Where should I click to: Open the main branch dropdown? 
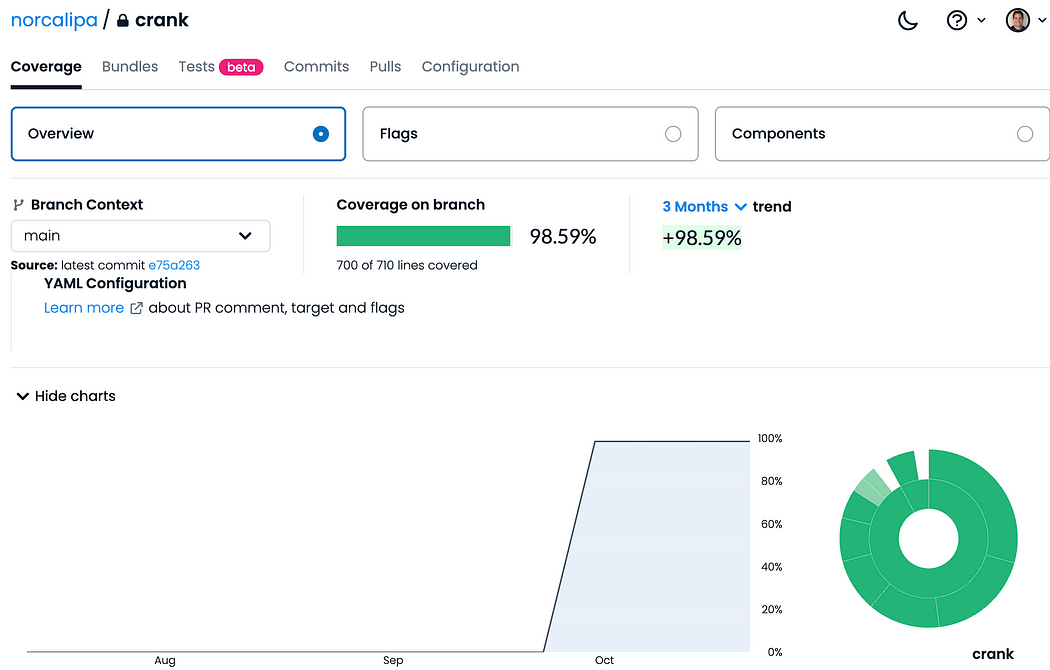141,236
